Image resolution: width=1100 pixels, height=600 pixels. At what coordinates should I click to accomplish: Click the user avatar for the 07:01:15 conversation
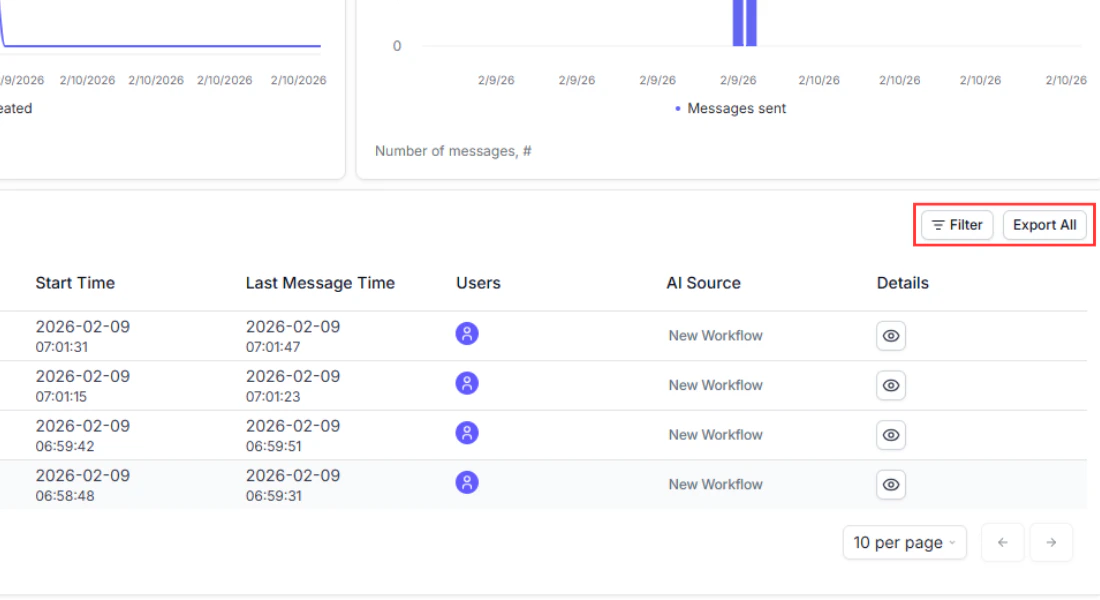467,384
